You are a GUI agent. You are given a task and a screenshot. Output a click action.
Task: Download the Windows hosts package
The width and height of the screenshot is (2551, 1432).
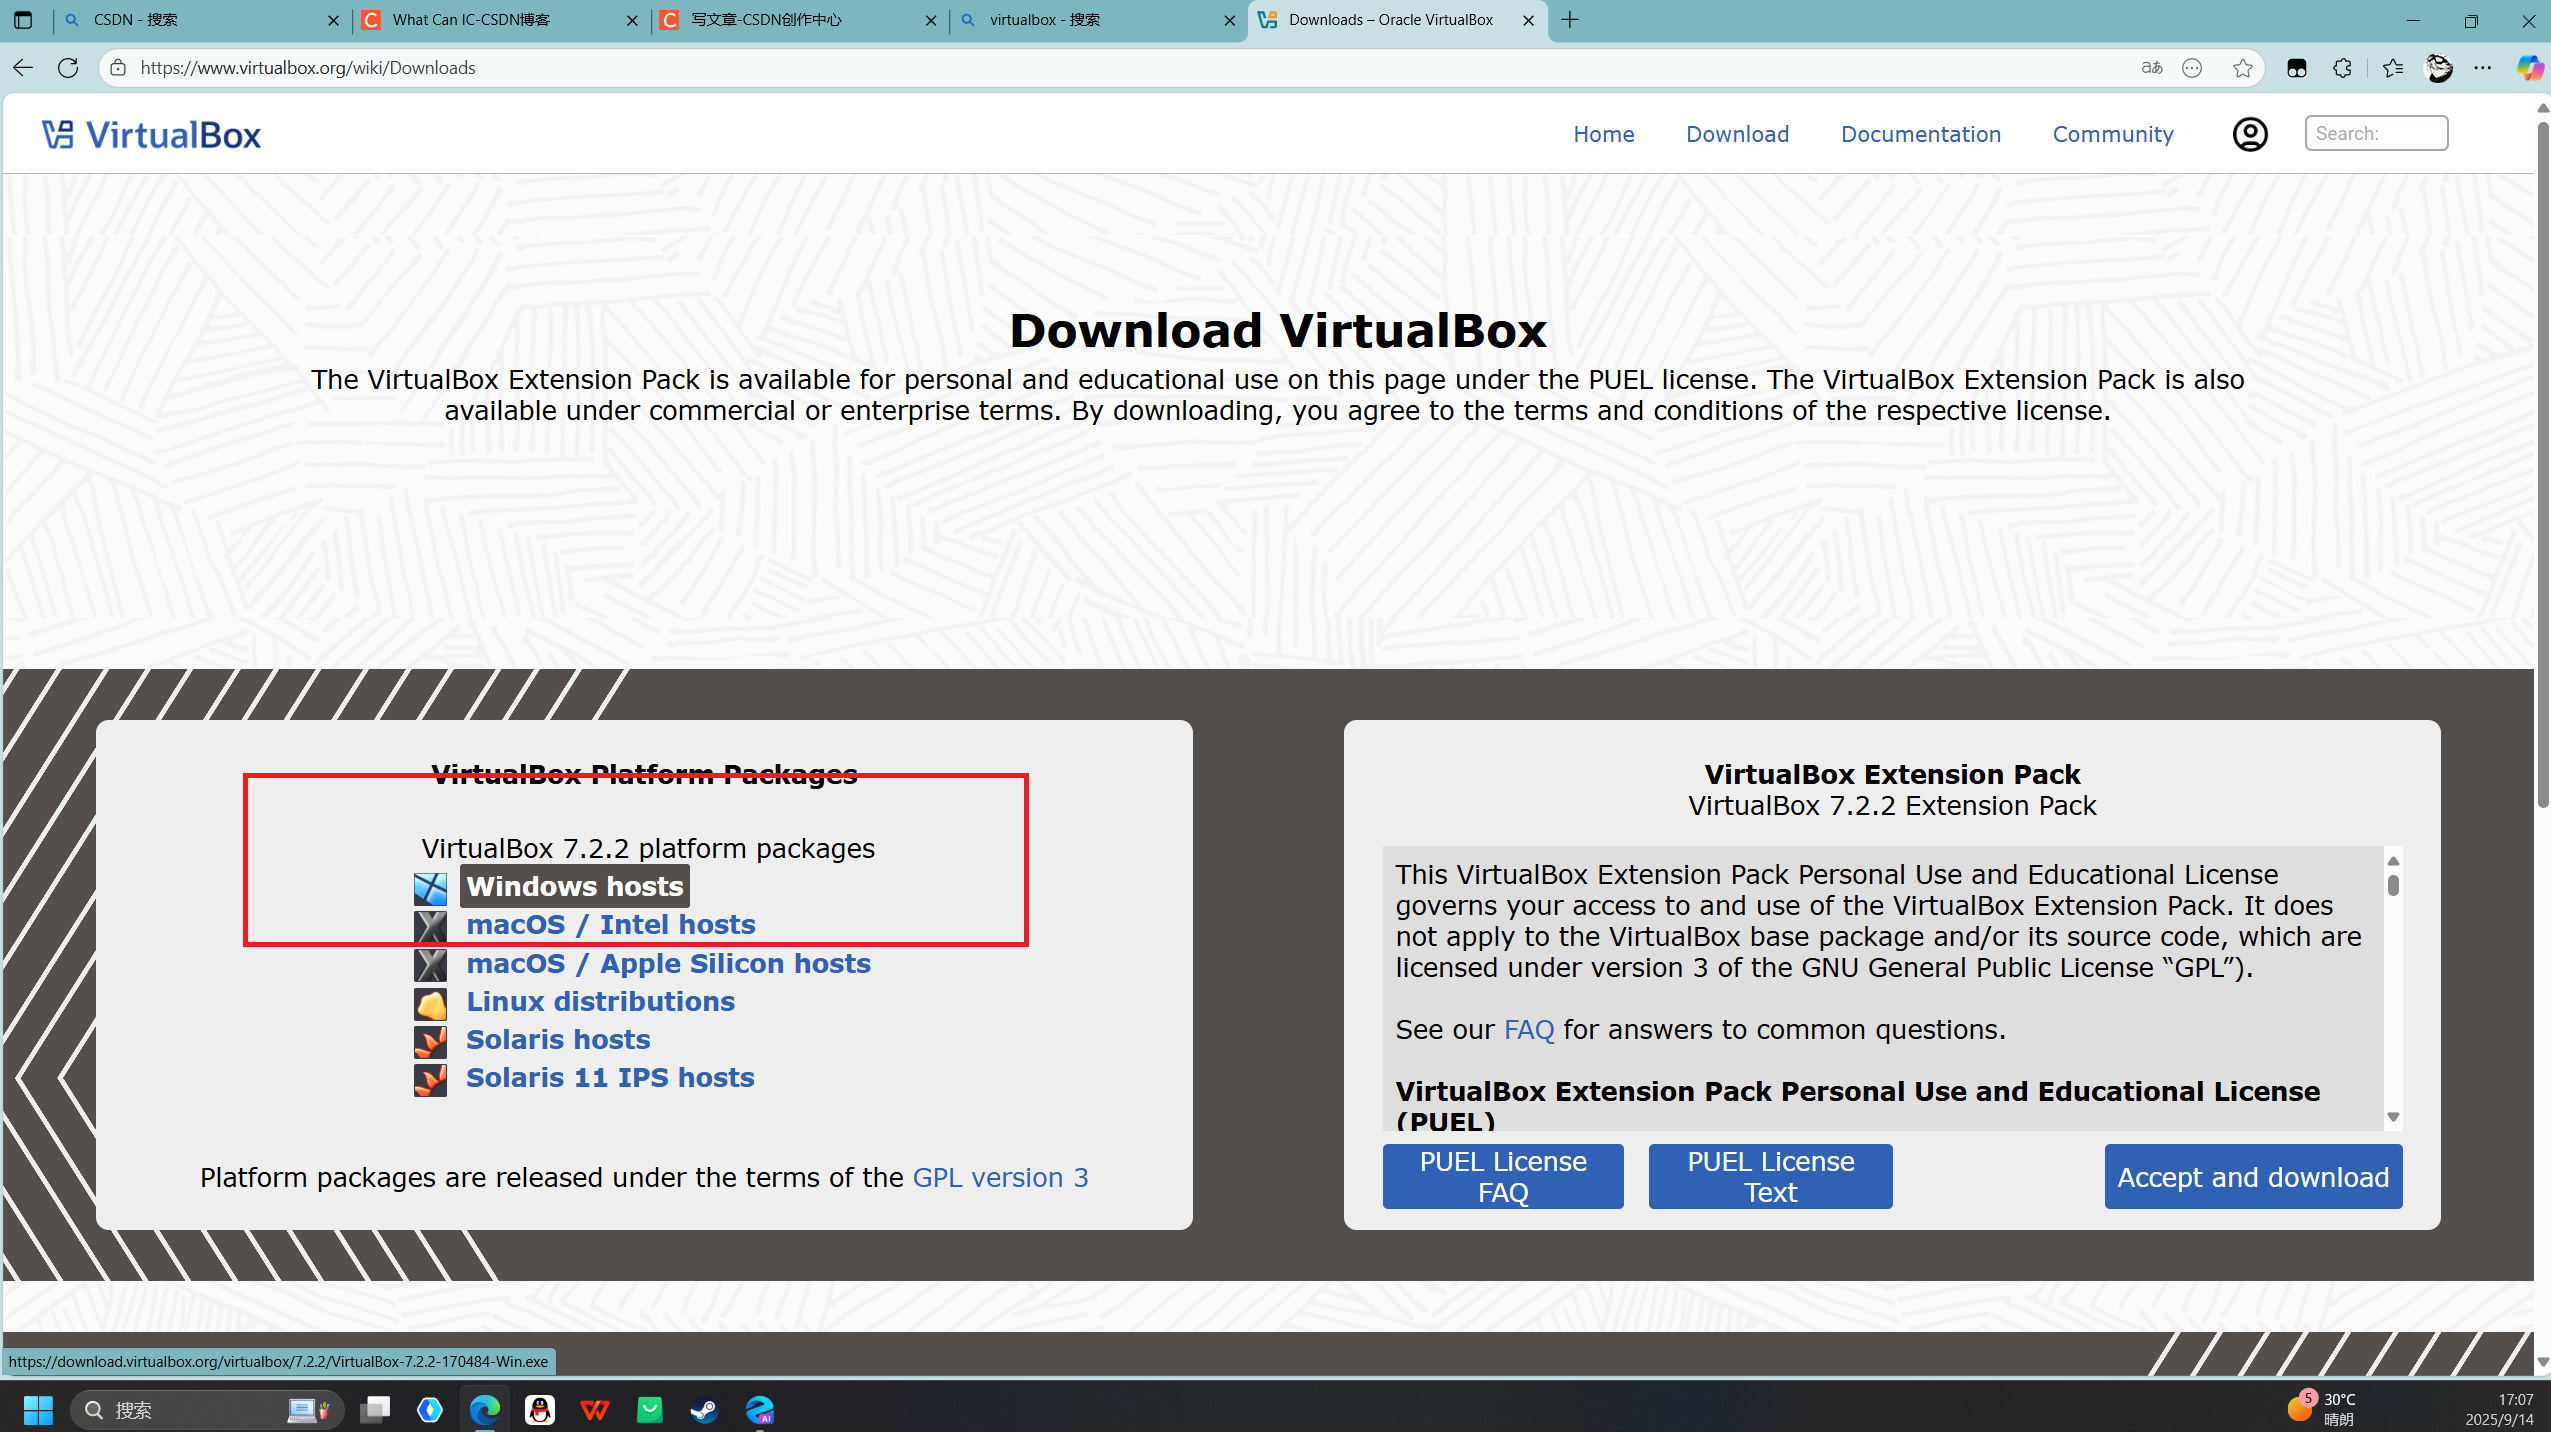point(574,886)
